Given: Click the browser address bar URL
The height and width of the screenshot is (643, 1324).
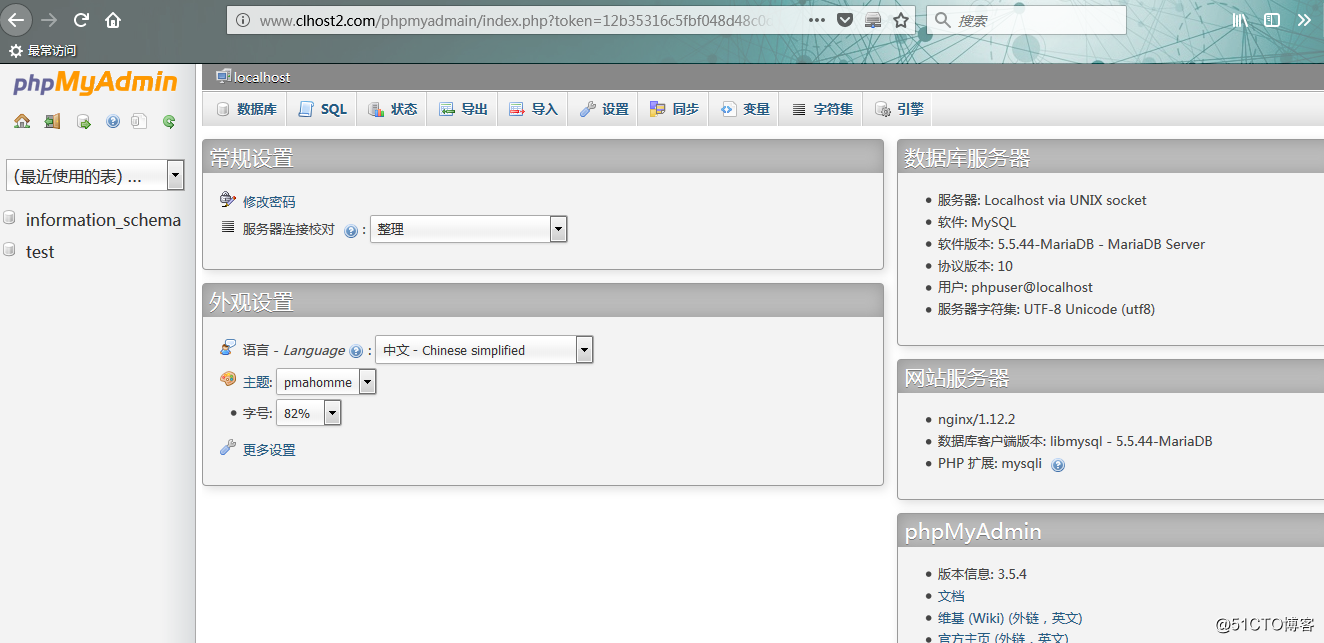Looking at the screenshot, I should click(x=515, y=20).
